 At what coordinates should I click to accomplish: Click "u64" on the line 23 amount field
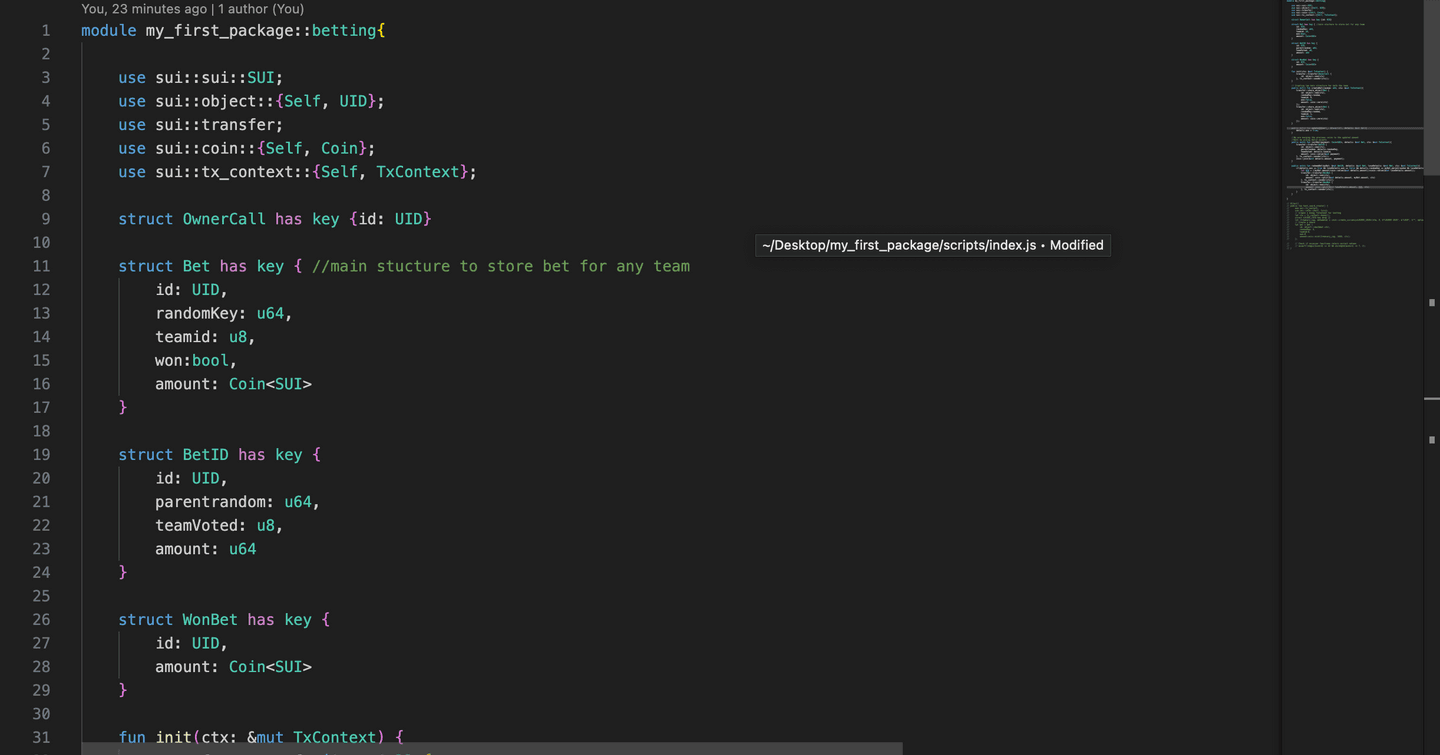pos(242,549)
